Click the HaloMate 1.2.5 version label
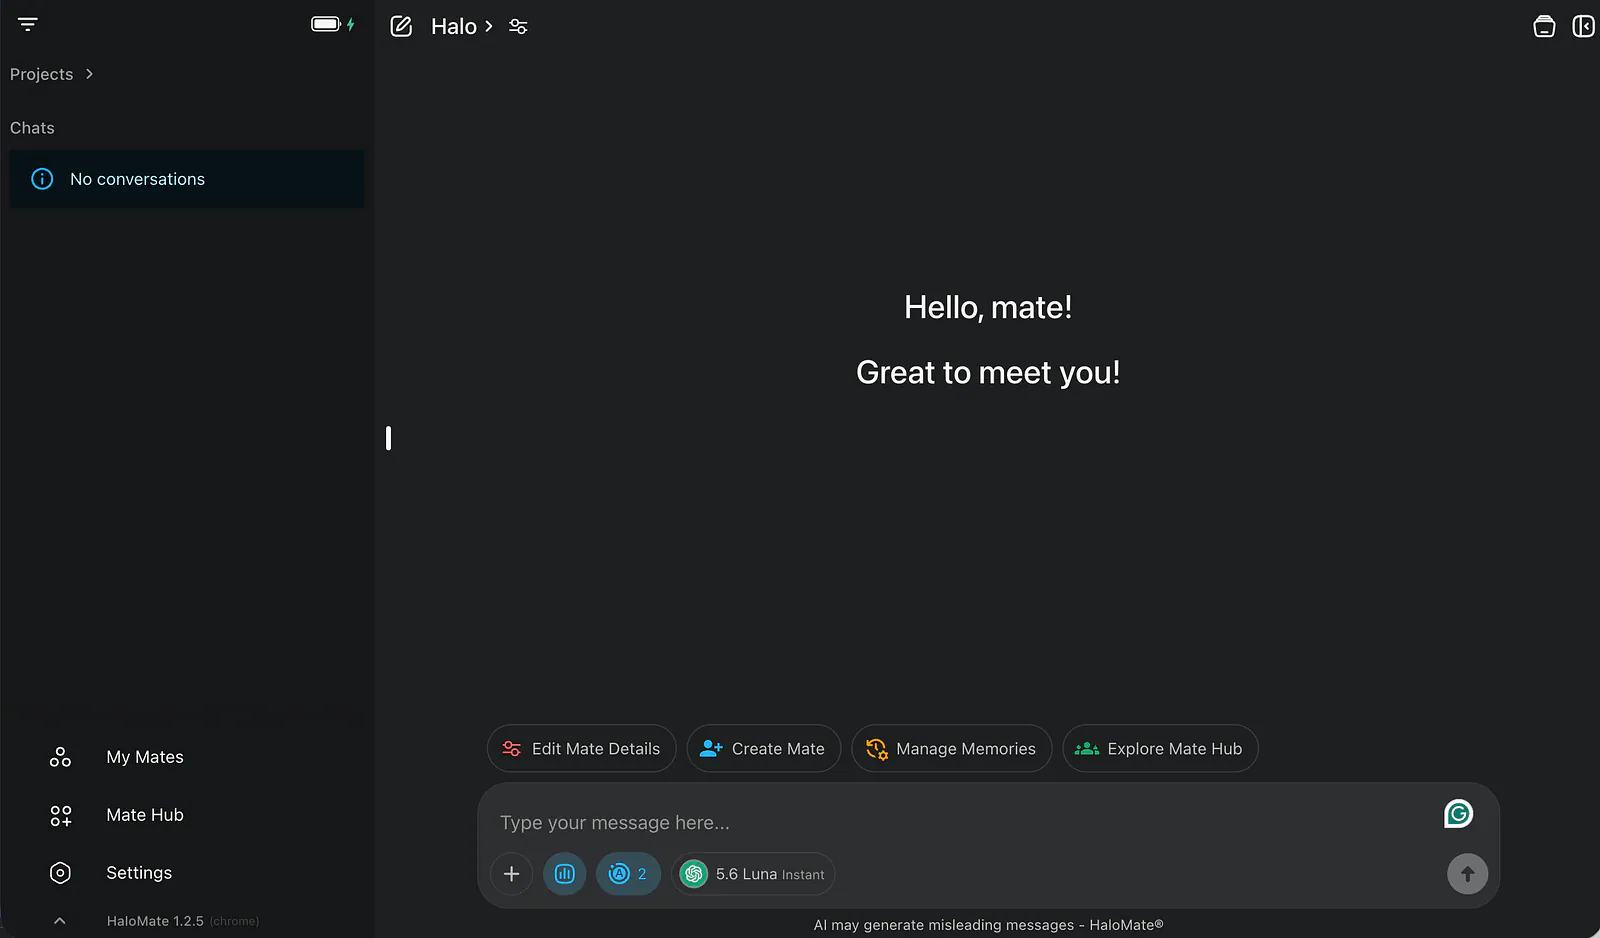 (x=155, y=921)
